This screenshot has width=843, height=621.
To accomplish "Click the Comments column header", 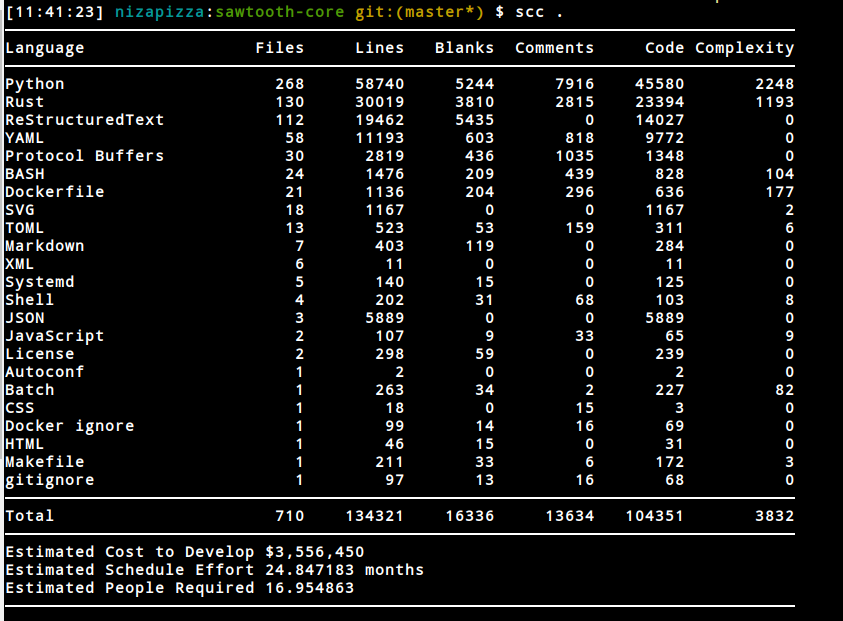I will click(x=554, y=48).
